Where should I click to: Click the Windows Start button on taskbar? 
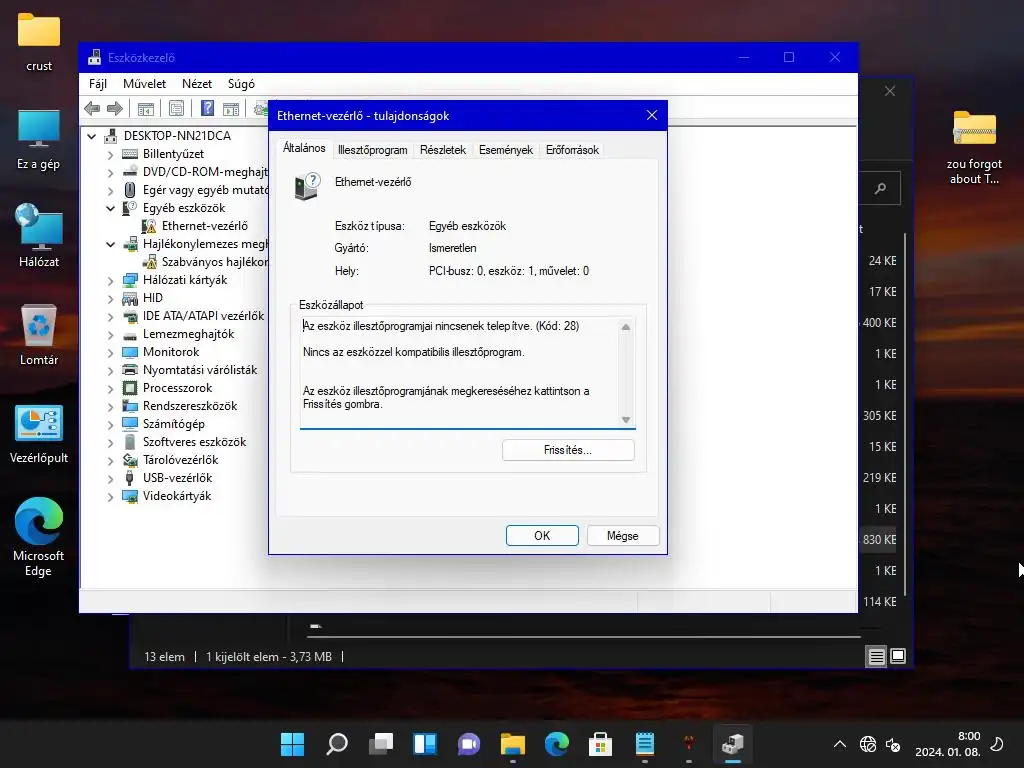292,744
